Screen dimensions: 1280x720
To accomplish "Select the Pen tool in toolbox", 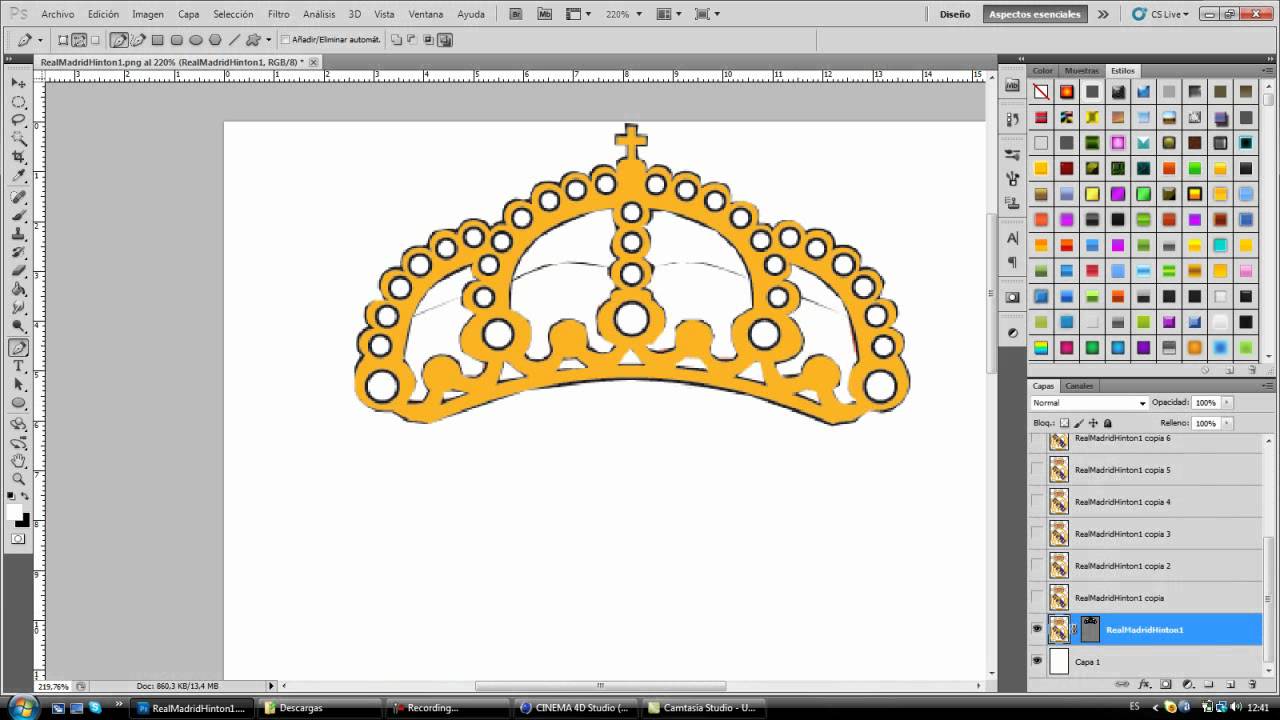I will (18, 348).
